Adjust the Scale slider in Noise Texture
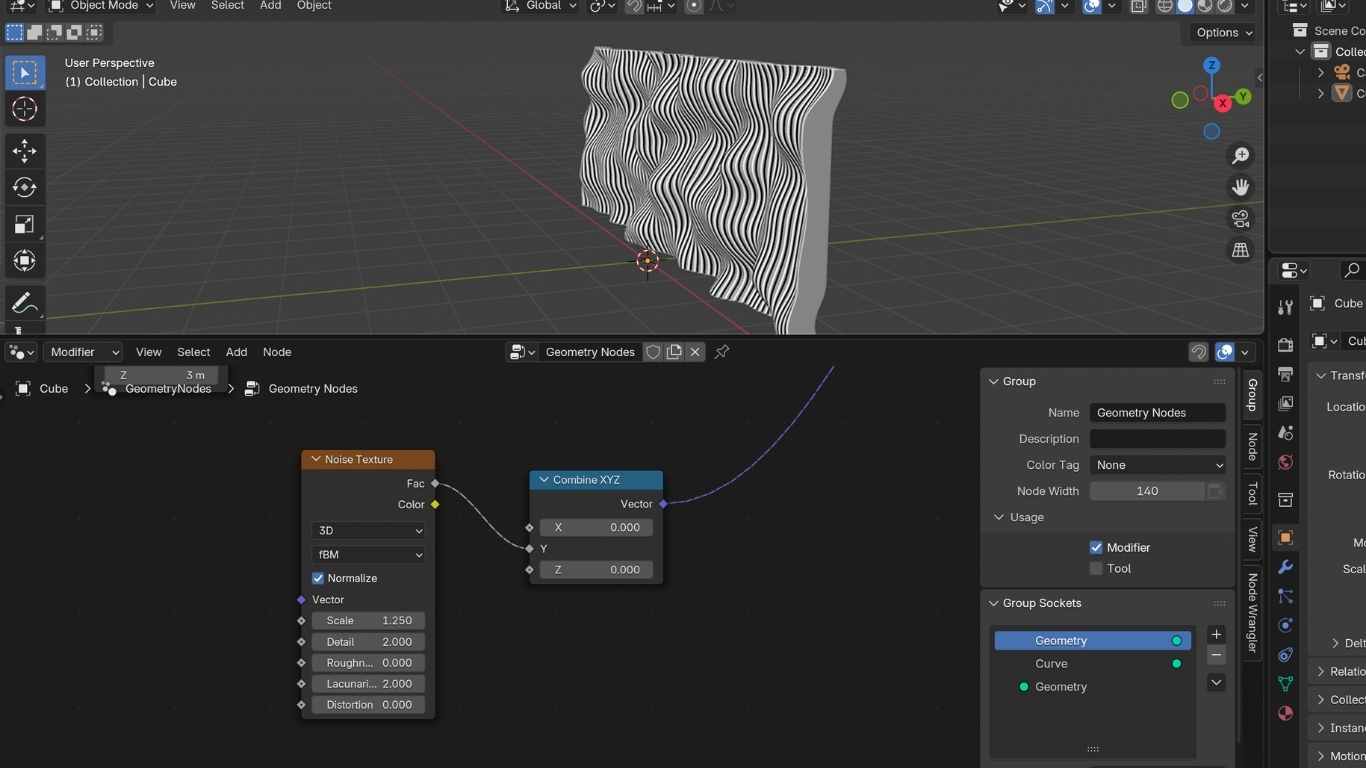 (x=368, y=620)
